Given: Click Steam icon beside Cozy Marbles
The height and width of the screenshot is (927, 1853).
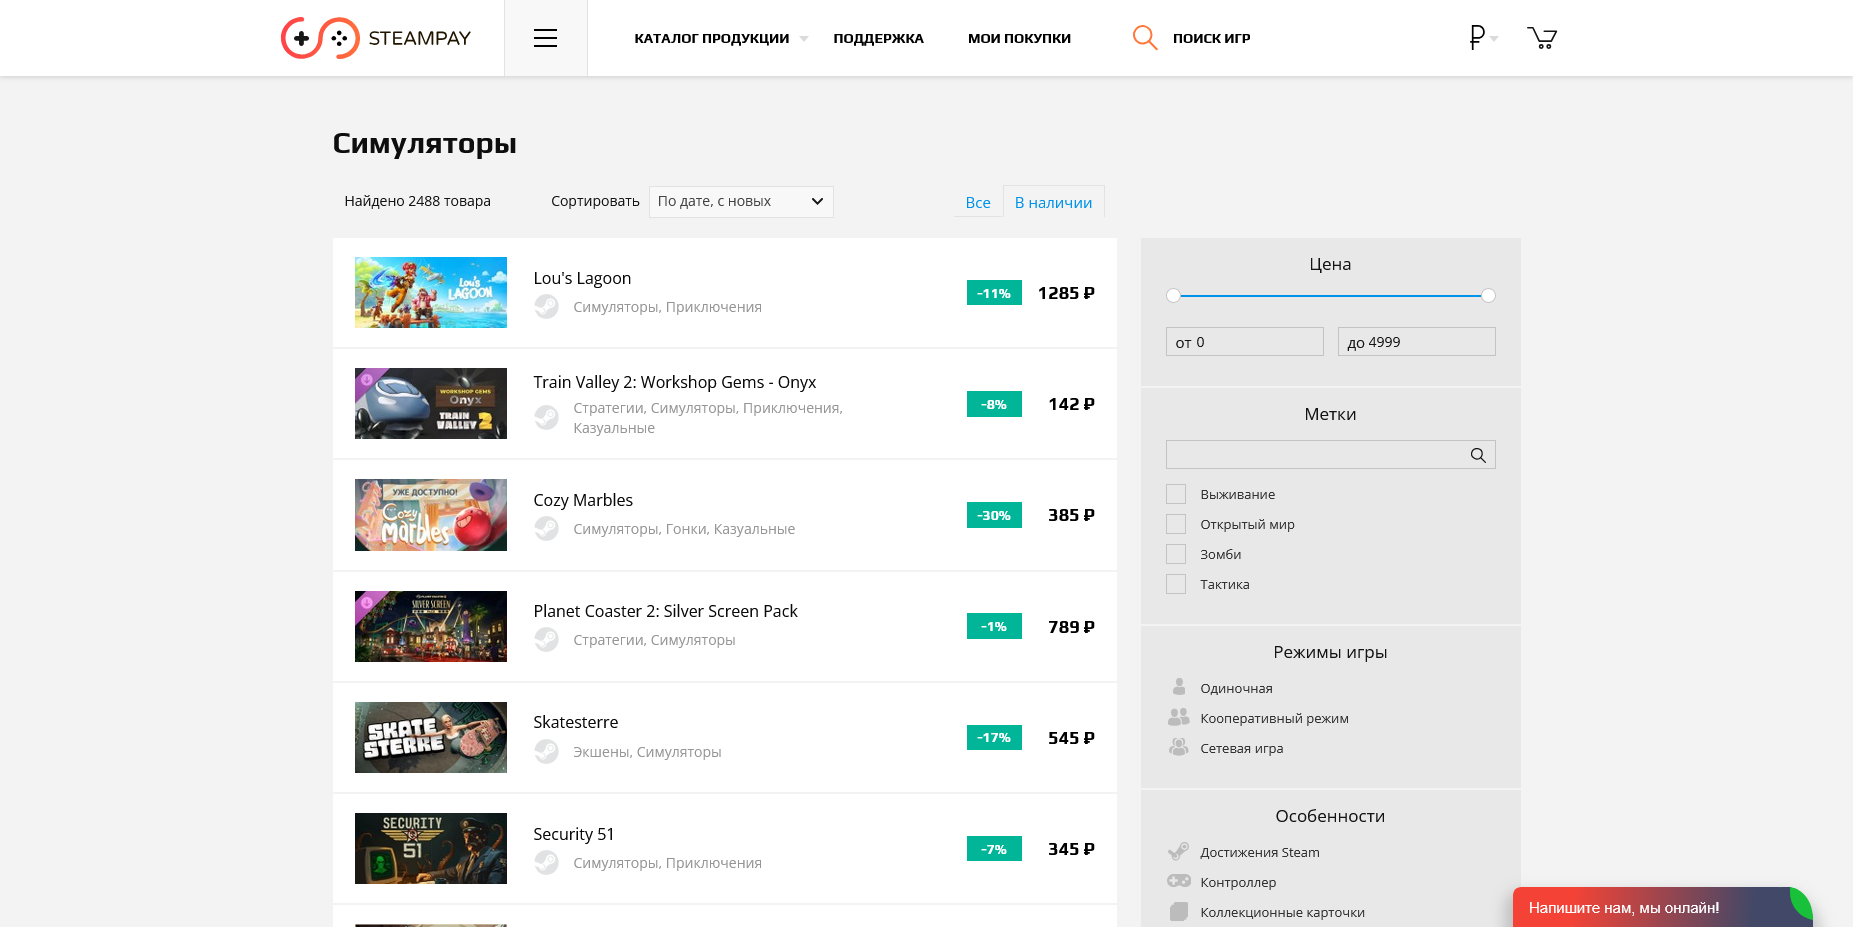Looking at the screenshot, I should pyautogui.click(x=546, y=529).
